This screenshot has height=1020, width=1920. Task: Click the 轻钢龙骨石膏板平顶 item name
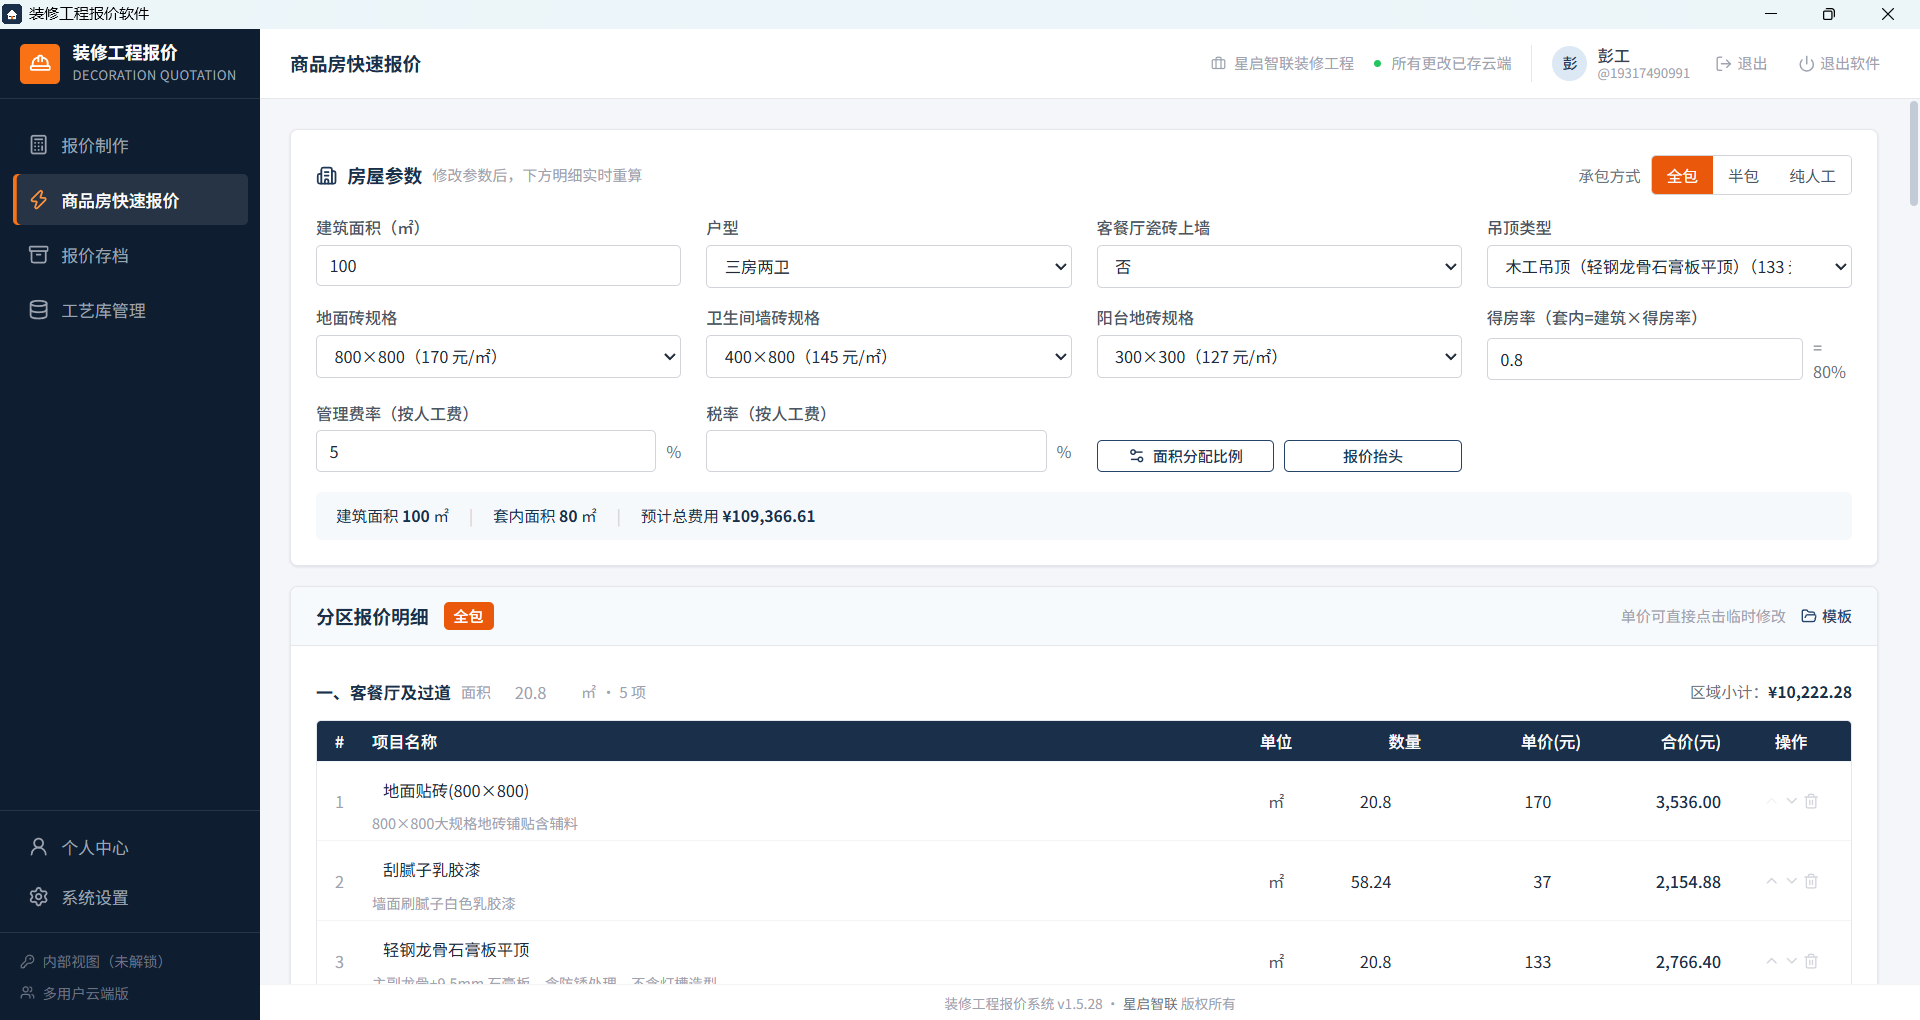coord(456,950)
